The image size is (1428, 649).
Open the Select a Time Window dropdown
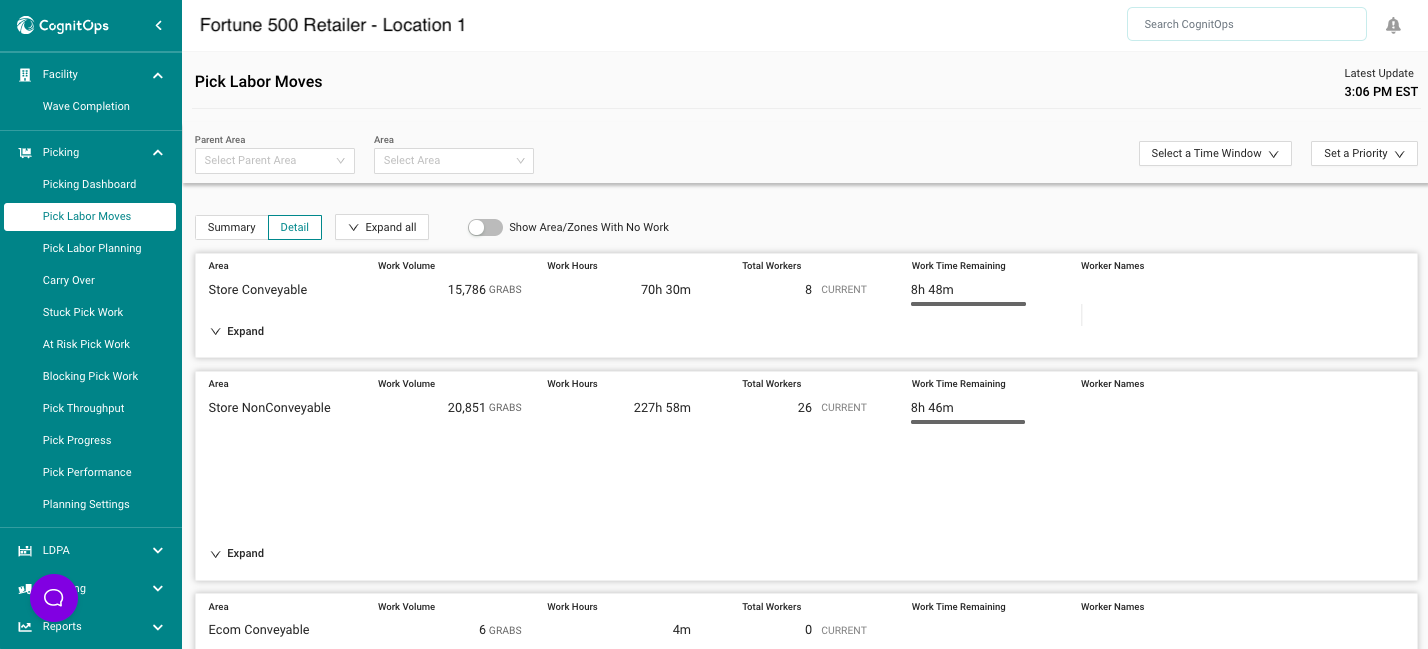(x=1214, y=154)
